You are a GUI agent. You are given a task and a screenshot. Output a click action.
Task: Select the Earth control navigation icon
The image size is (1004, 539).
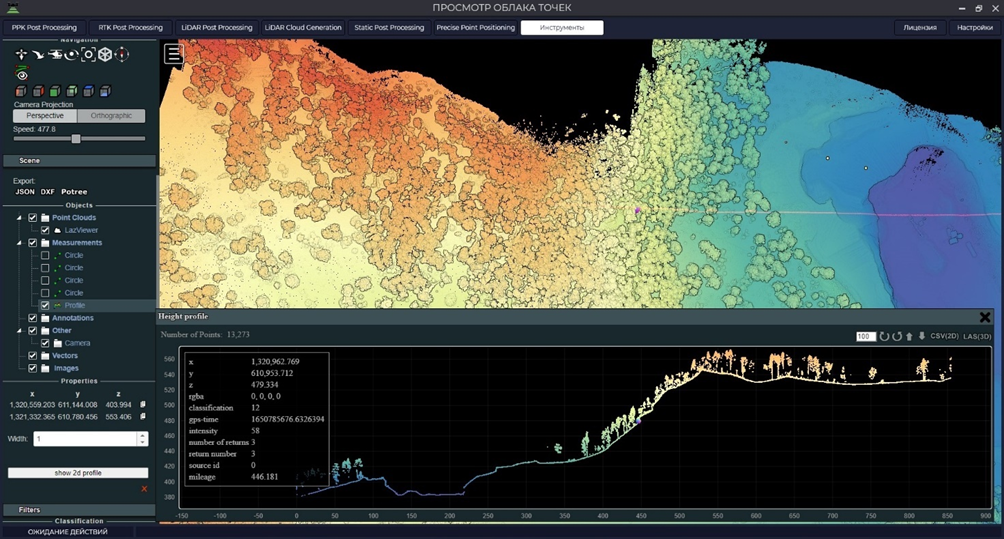[21, 54]
